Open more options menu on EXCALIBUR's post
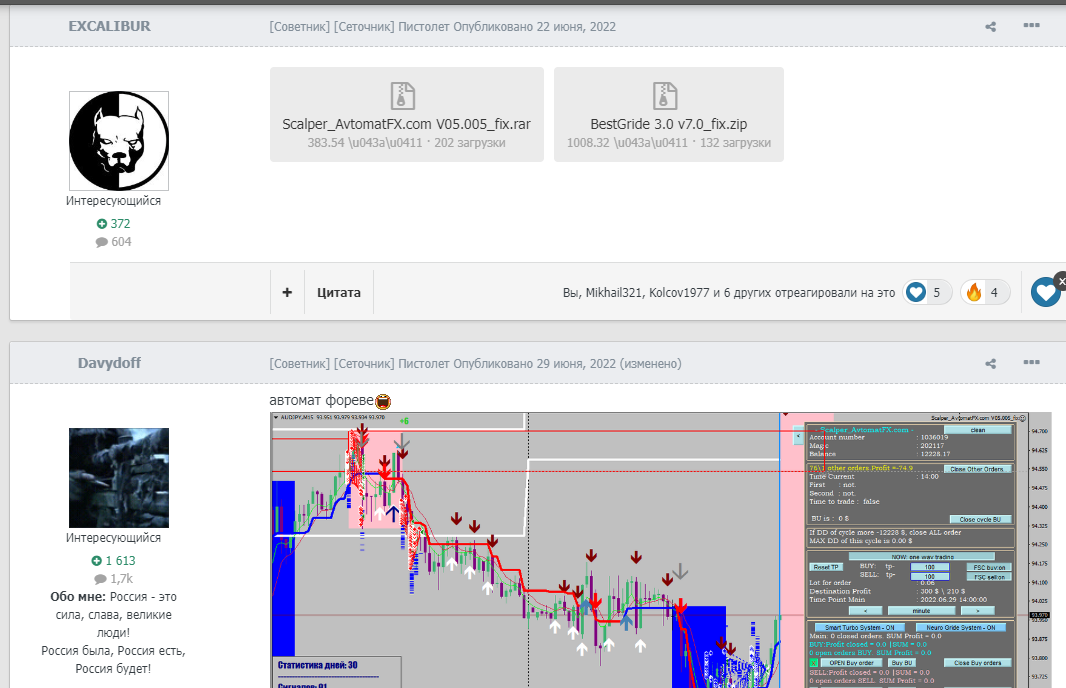The width and height of the screenshot is (1066, 688). click(1031, 25)
